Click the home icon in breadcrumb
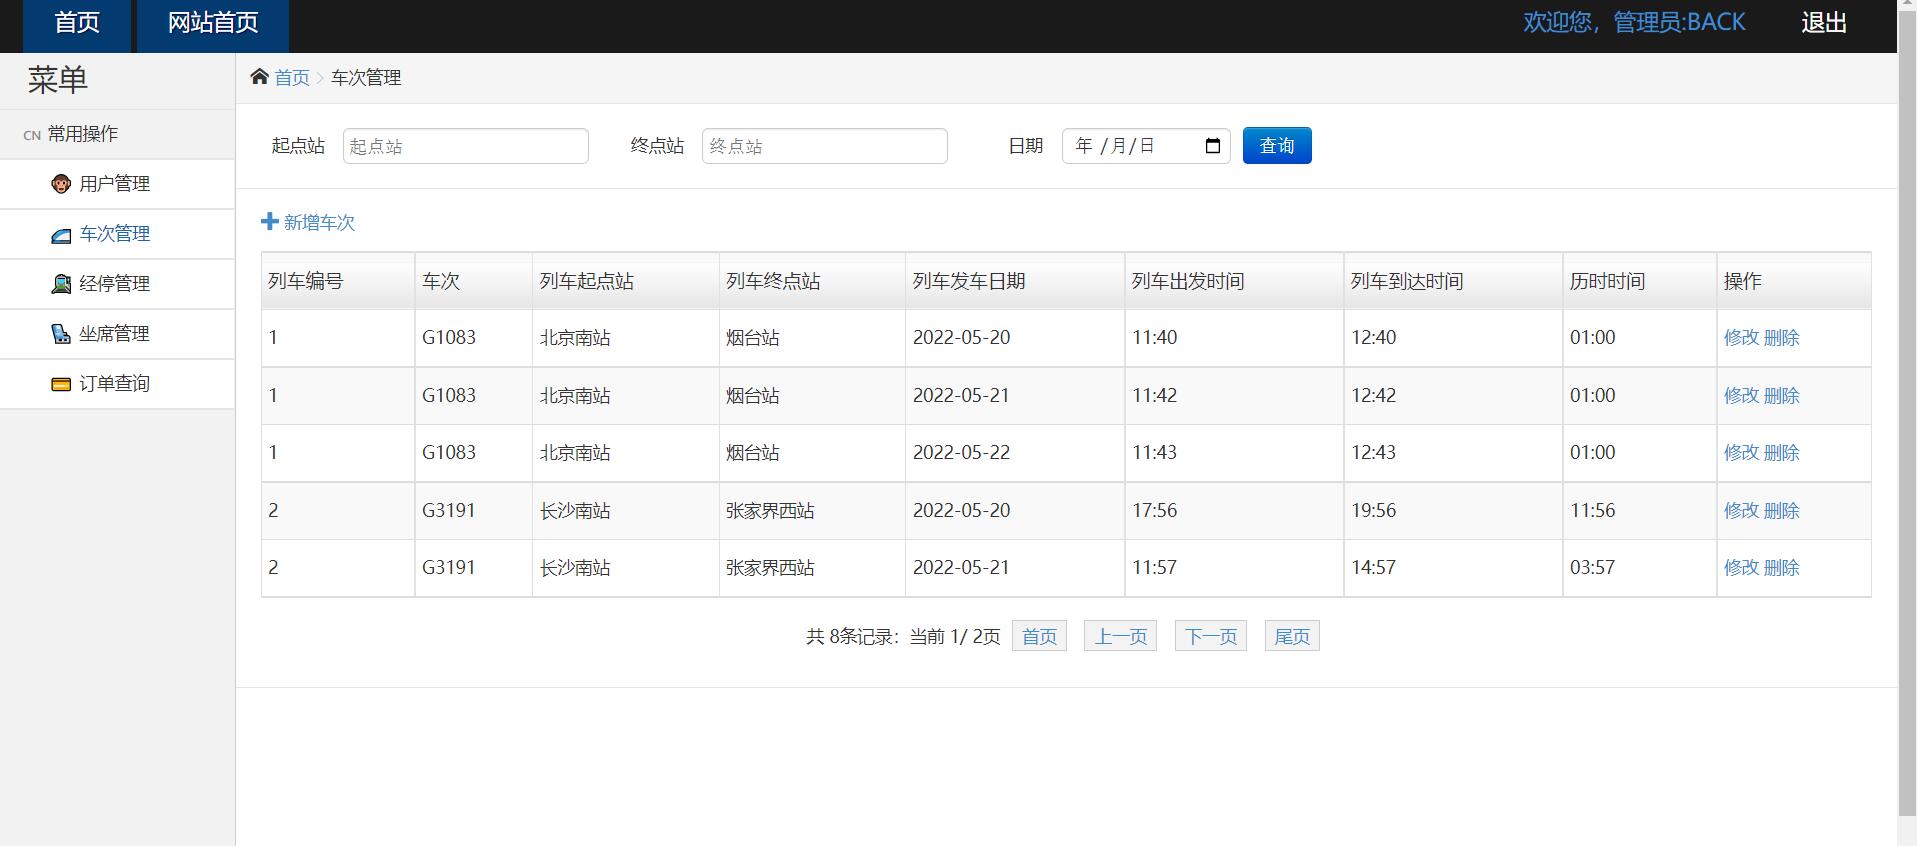The width and height of the screenshot is (1917, 846). 260,77
